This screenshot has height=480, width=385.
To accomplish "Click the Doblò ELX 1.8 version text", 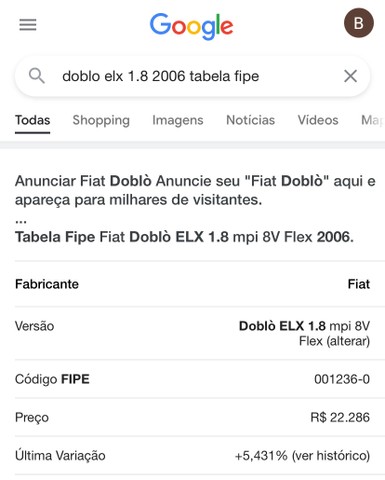I will 282,326.
